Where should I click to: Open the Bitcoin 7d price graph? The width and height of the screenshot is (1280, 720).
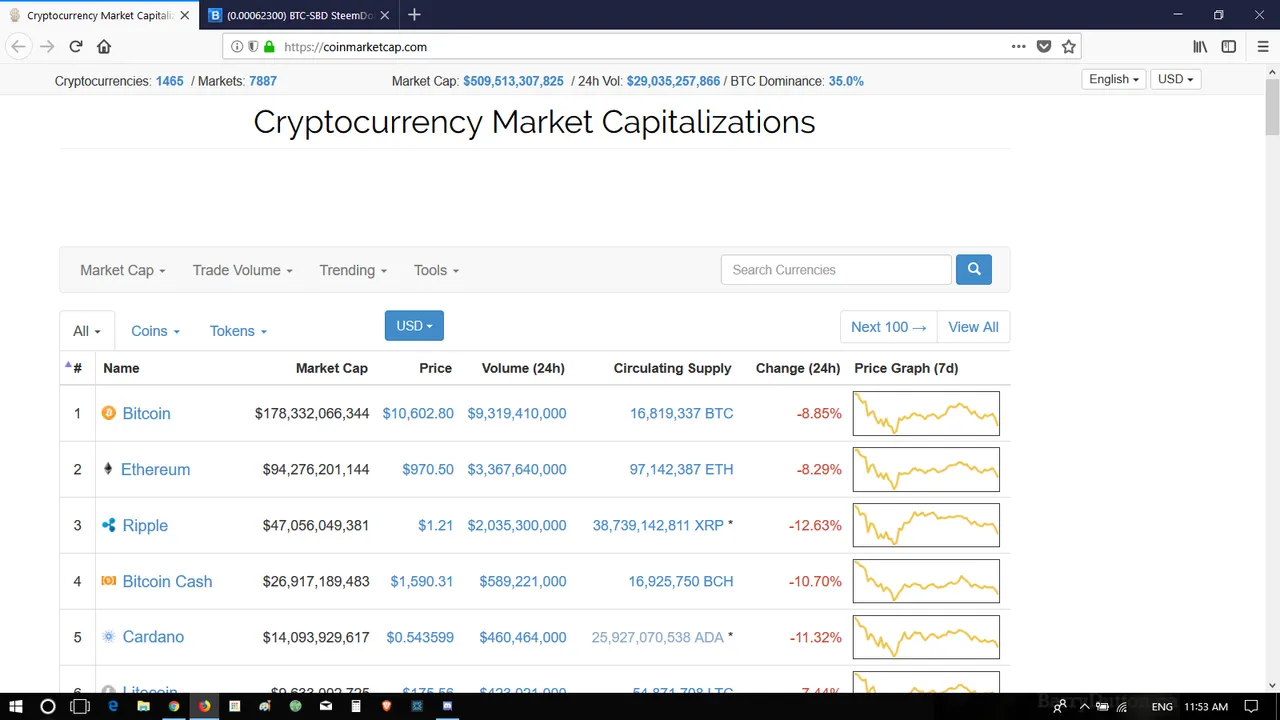pyautogui.click(x=926, y=413)
